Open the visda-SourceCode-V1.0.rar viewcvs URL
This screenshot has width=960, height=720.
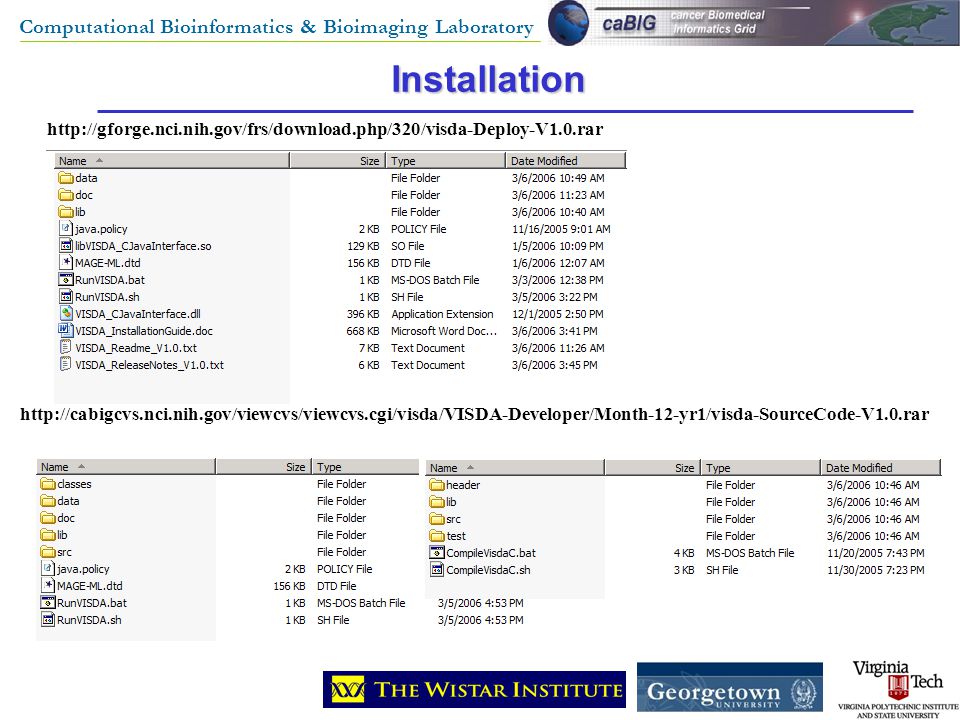click(x=474, y=414)
